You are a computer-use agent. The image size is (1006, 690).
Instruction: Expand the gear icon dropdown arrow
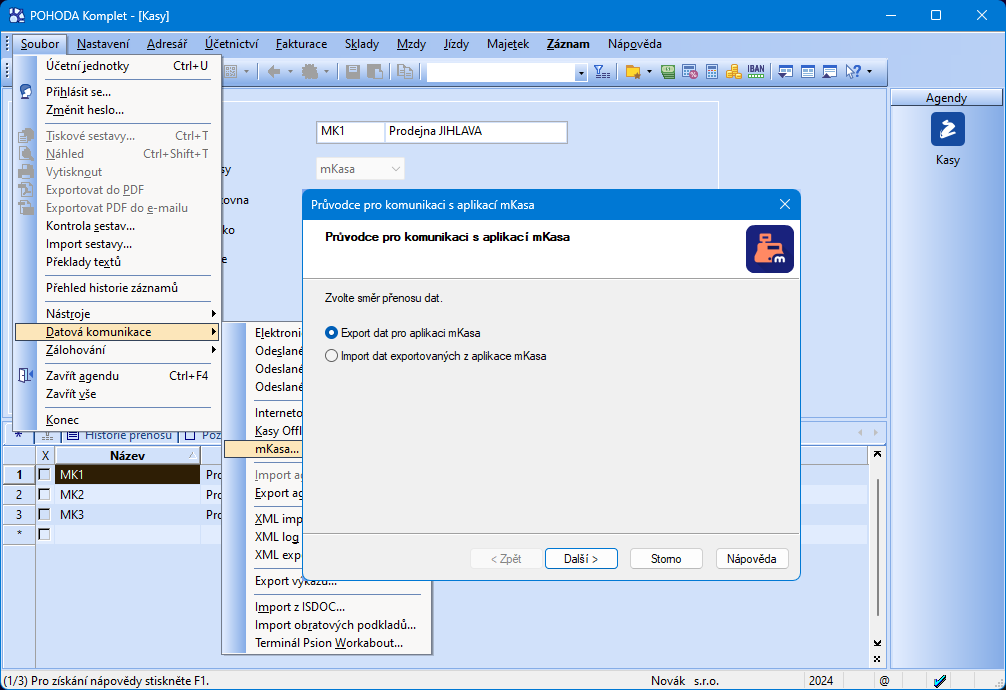pos(327,72)
